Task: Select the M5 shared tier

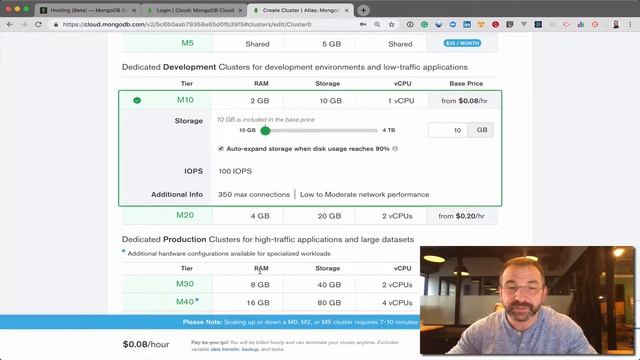Action: click(187, 43)
